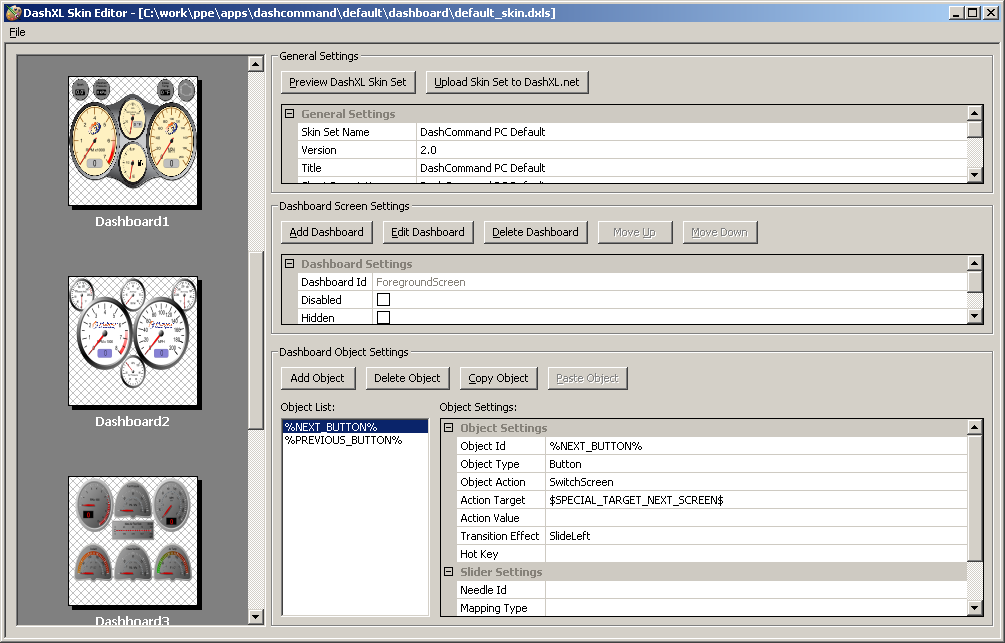The image size is (1005, 643).
Task: Click Preview DashXL Skin Set button
Action: [x=347, y=82]
